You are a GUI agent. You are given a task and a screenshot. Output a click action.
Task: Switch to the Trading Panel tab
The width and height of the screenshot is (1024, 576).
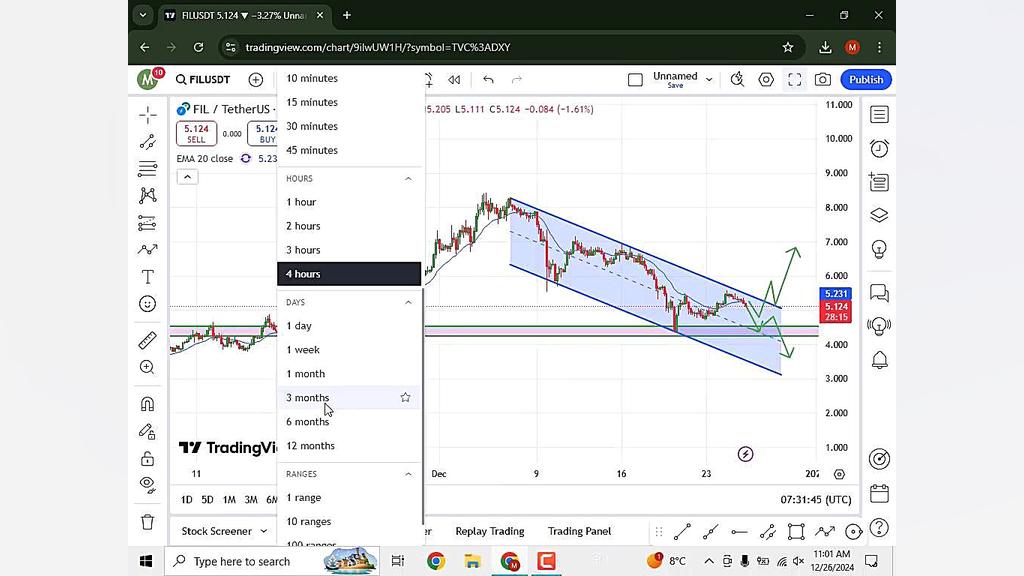click(x=579, y=531)
